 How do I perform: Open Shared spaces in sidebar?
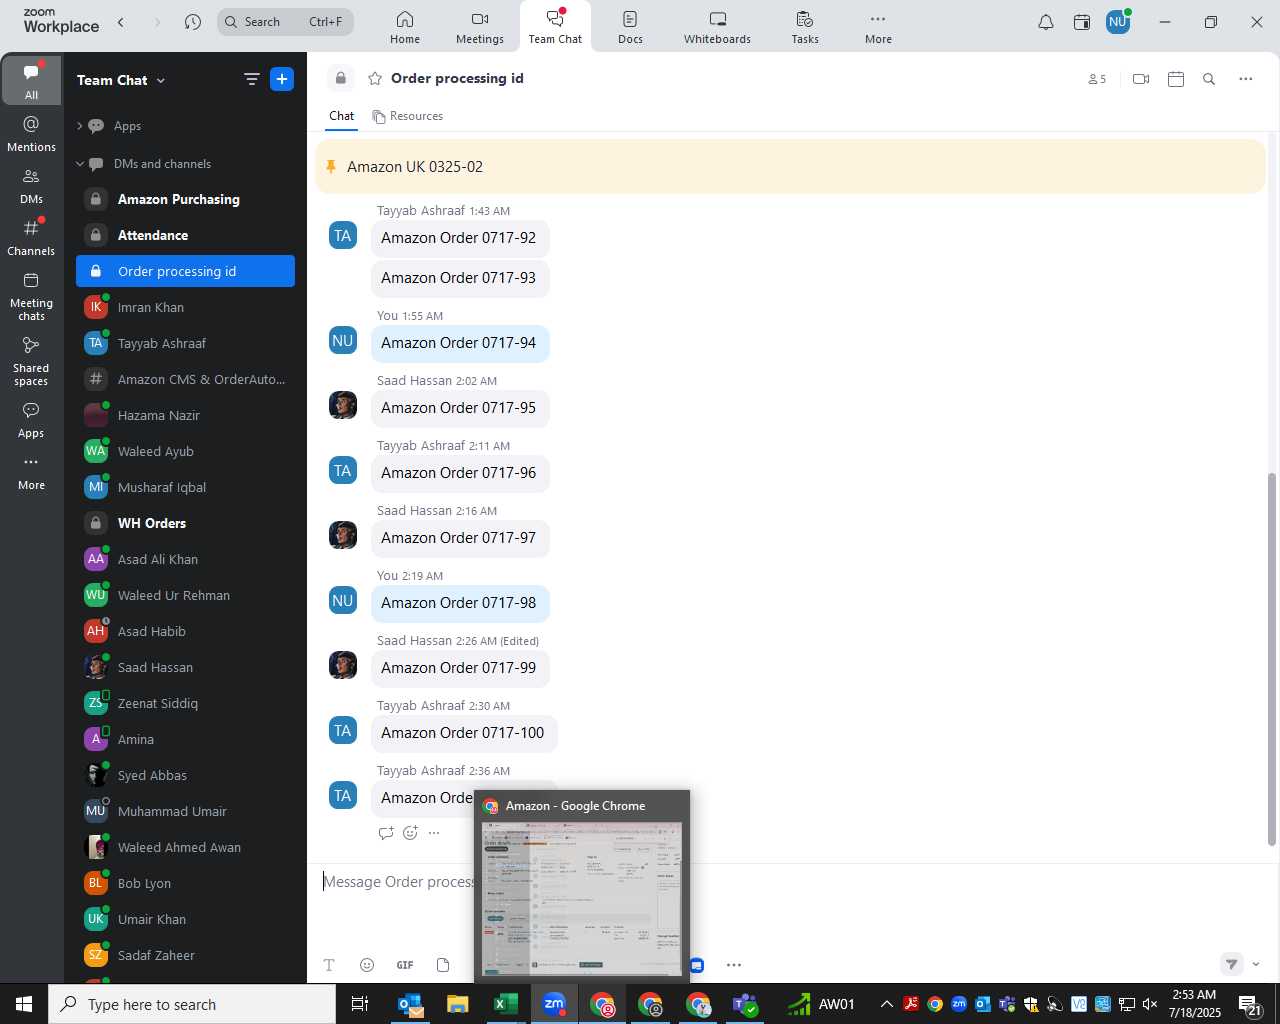(31, 361)
